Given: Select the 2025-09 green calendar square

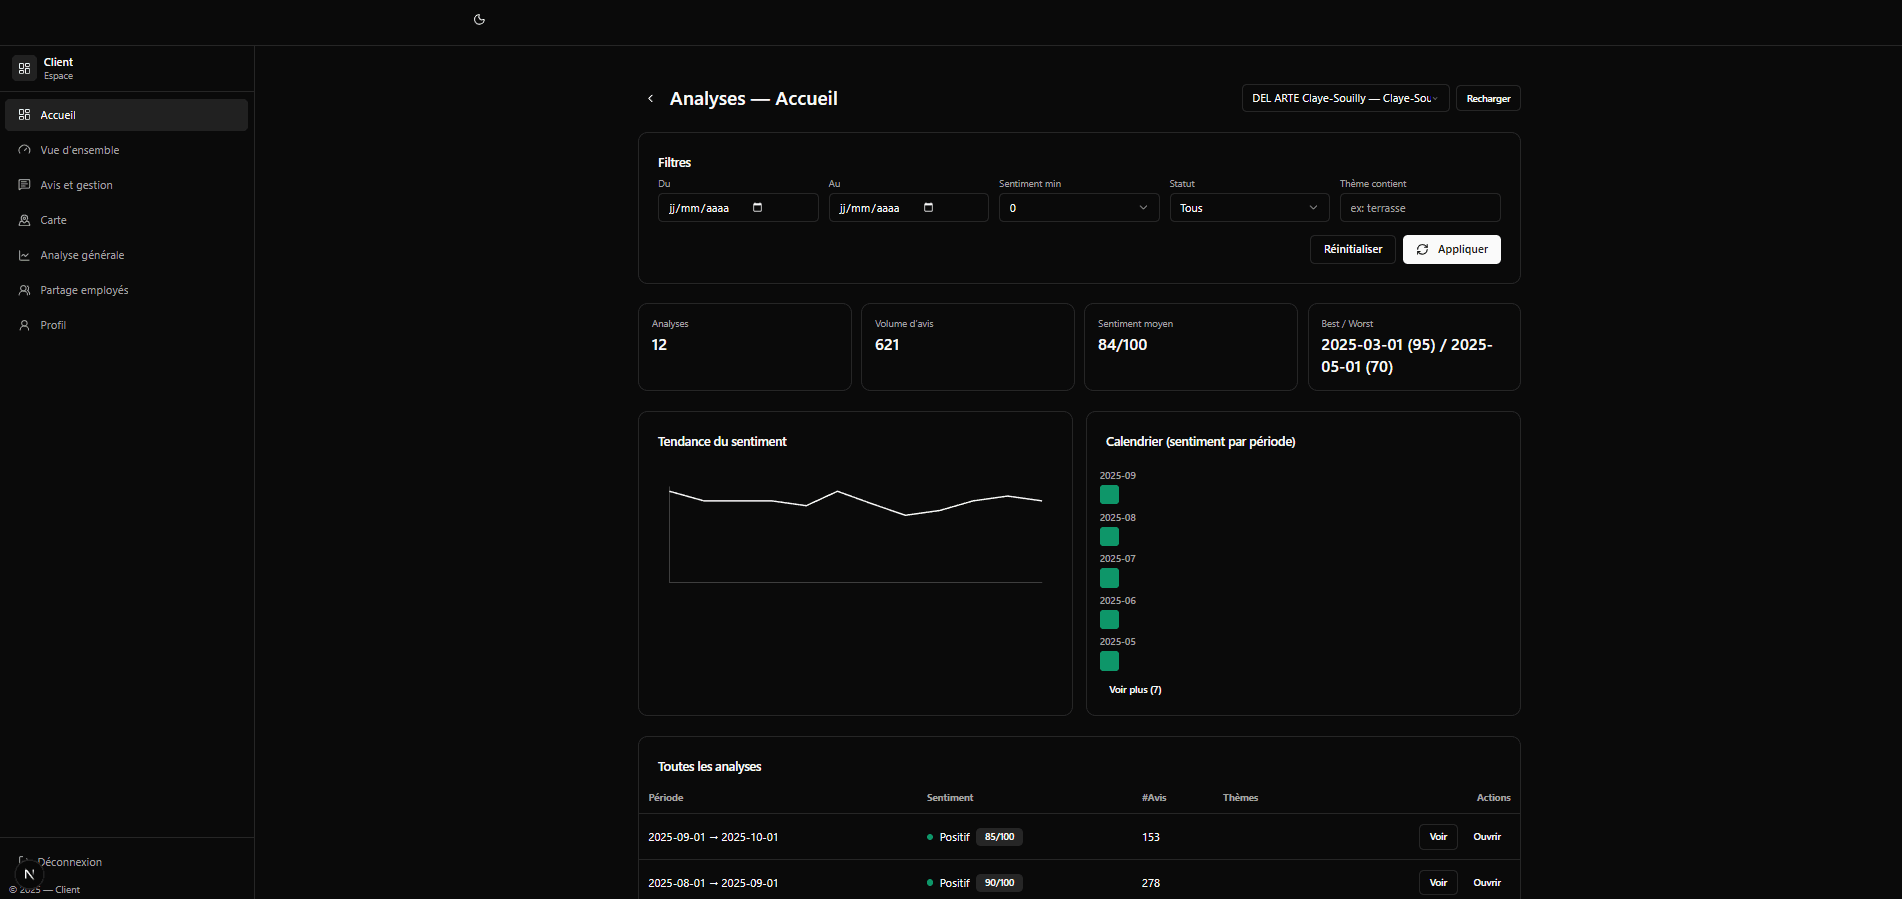Looking at the screenshot, I should click(x=1109, y=495).
